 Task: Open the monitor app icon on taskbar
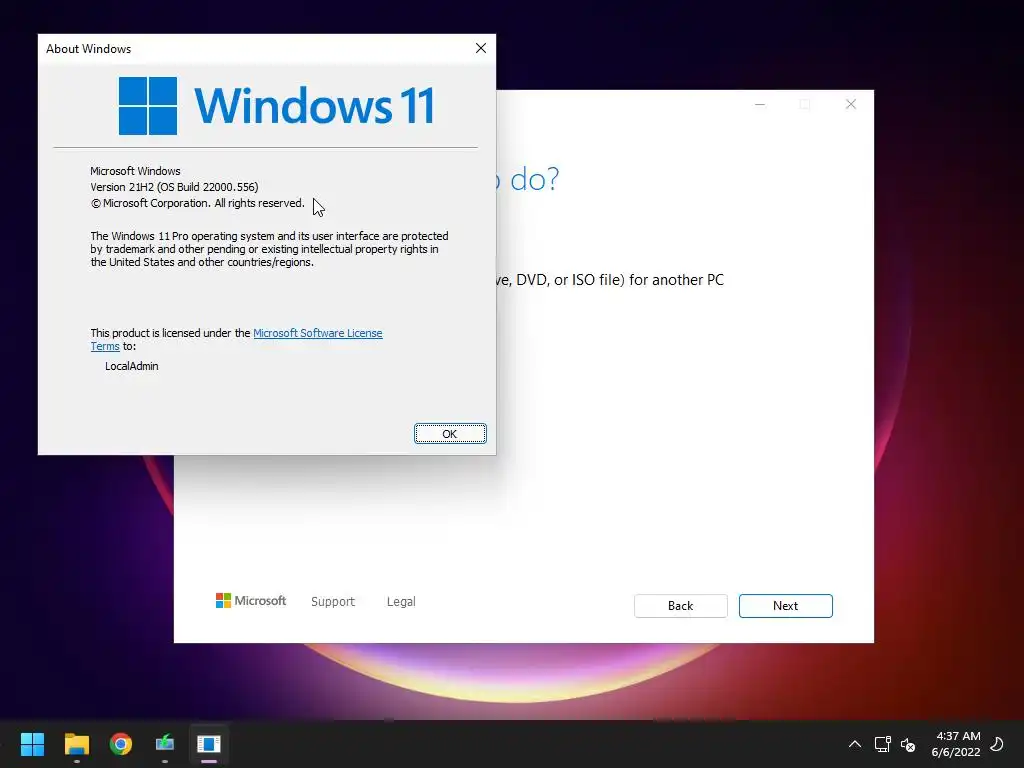point(165,744)
